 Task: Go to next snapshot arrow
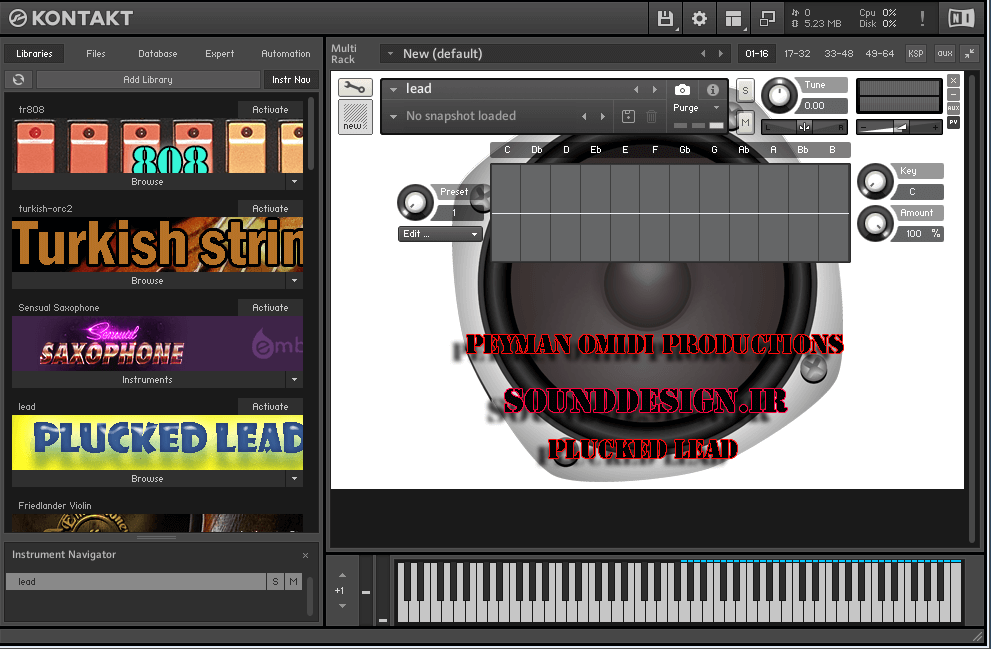(603, 116)
